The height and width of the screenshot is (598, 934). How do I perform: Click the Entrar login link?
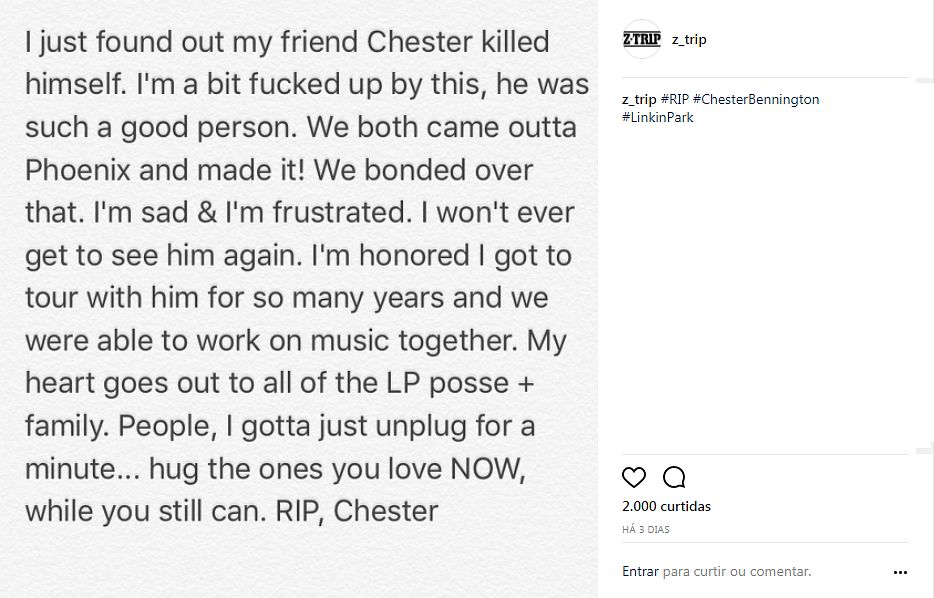pyautogui.click(x=640, y=571)
